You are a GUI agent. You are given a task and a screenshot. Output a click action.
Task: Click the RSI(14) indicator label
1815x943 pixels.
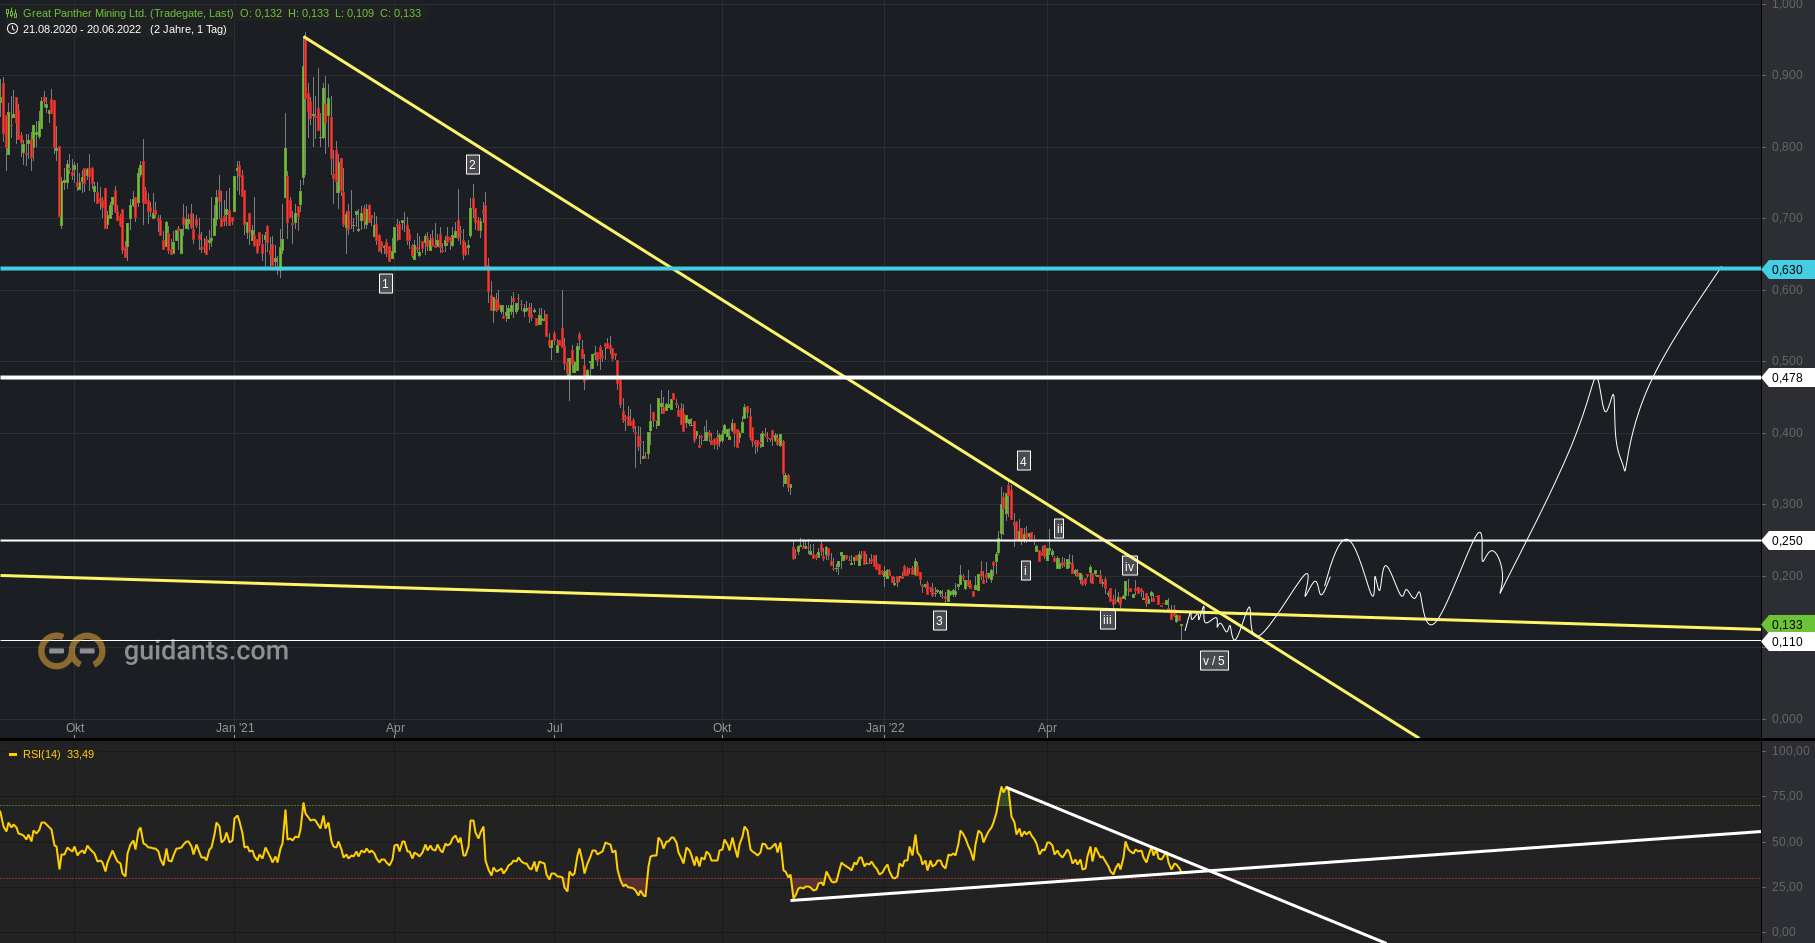pos(42,754)
